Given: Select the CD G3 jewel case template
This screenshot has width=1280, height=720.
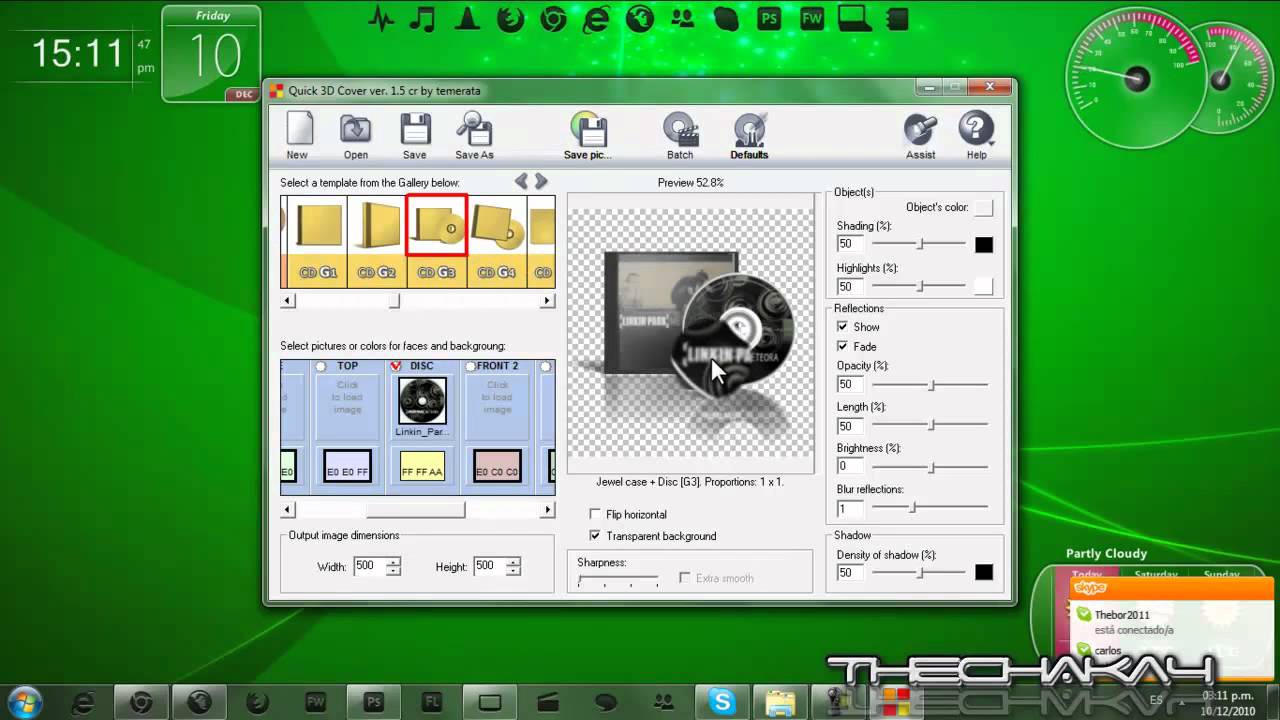Looking at the screenshot, I should (437, 241).
